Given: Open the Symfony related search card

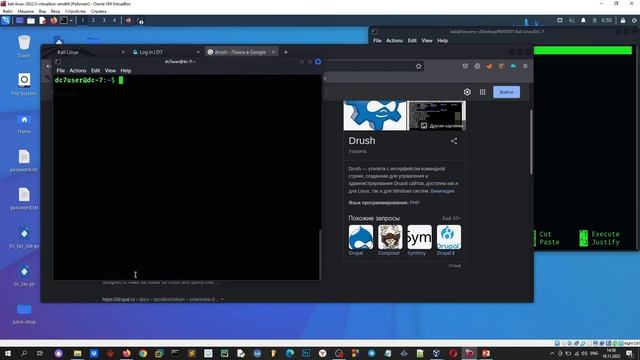Looking at the screenshot, I should (x=419, y=240).
